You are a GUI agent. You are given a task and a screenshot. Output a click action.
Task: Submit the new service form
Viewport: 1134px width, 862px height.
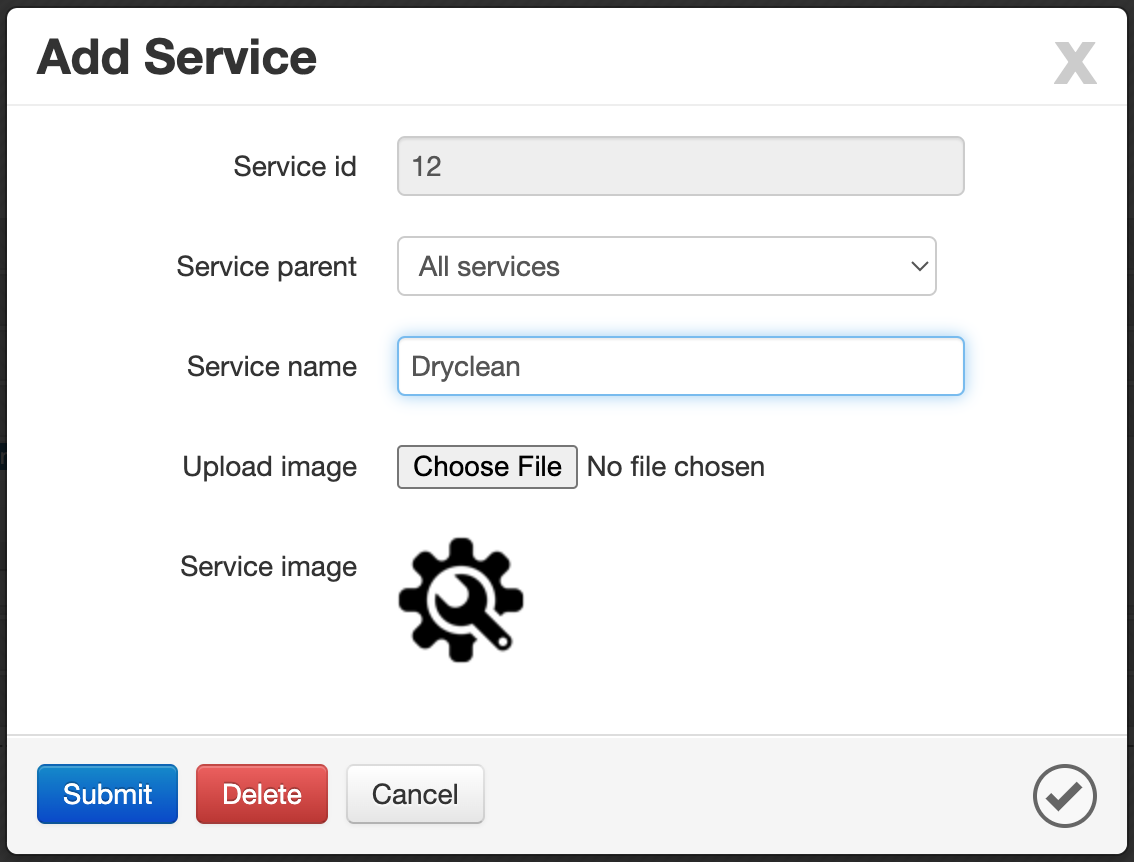pyautogui.click(x=107, y=794)
